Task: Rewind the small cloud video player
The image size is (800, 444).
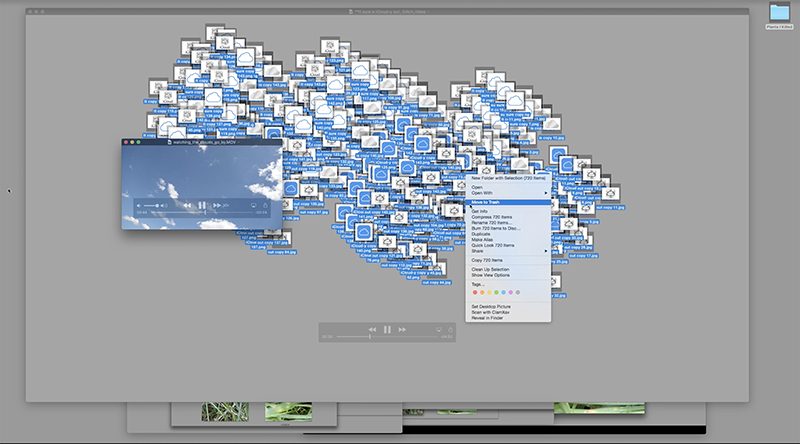Action: 186,204
